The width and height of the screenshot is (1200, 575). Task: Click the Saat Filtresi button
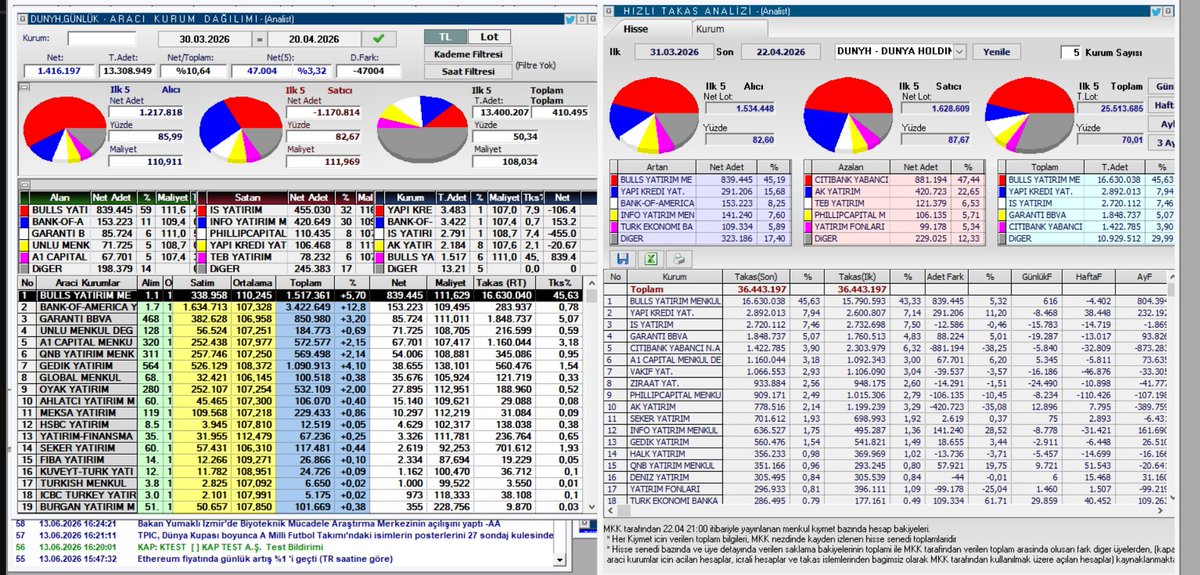tap(469, 72)
